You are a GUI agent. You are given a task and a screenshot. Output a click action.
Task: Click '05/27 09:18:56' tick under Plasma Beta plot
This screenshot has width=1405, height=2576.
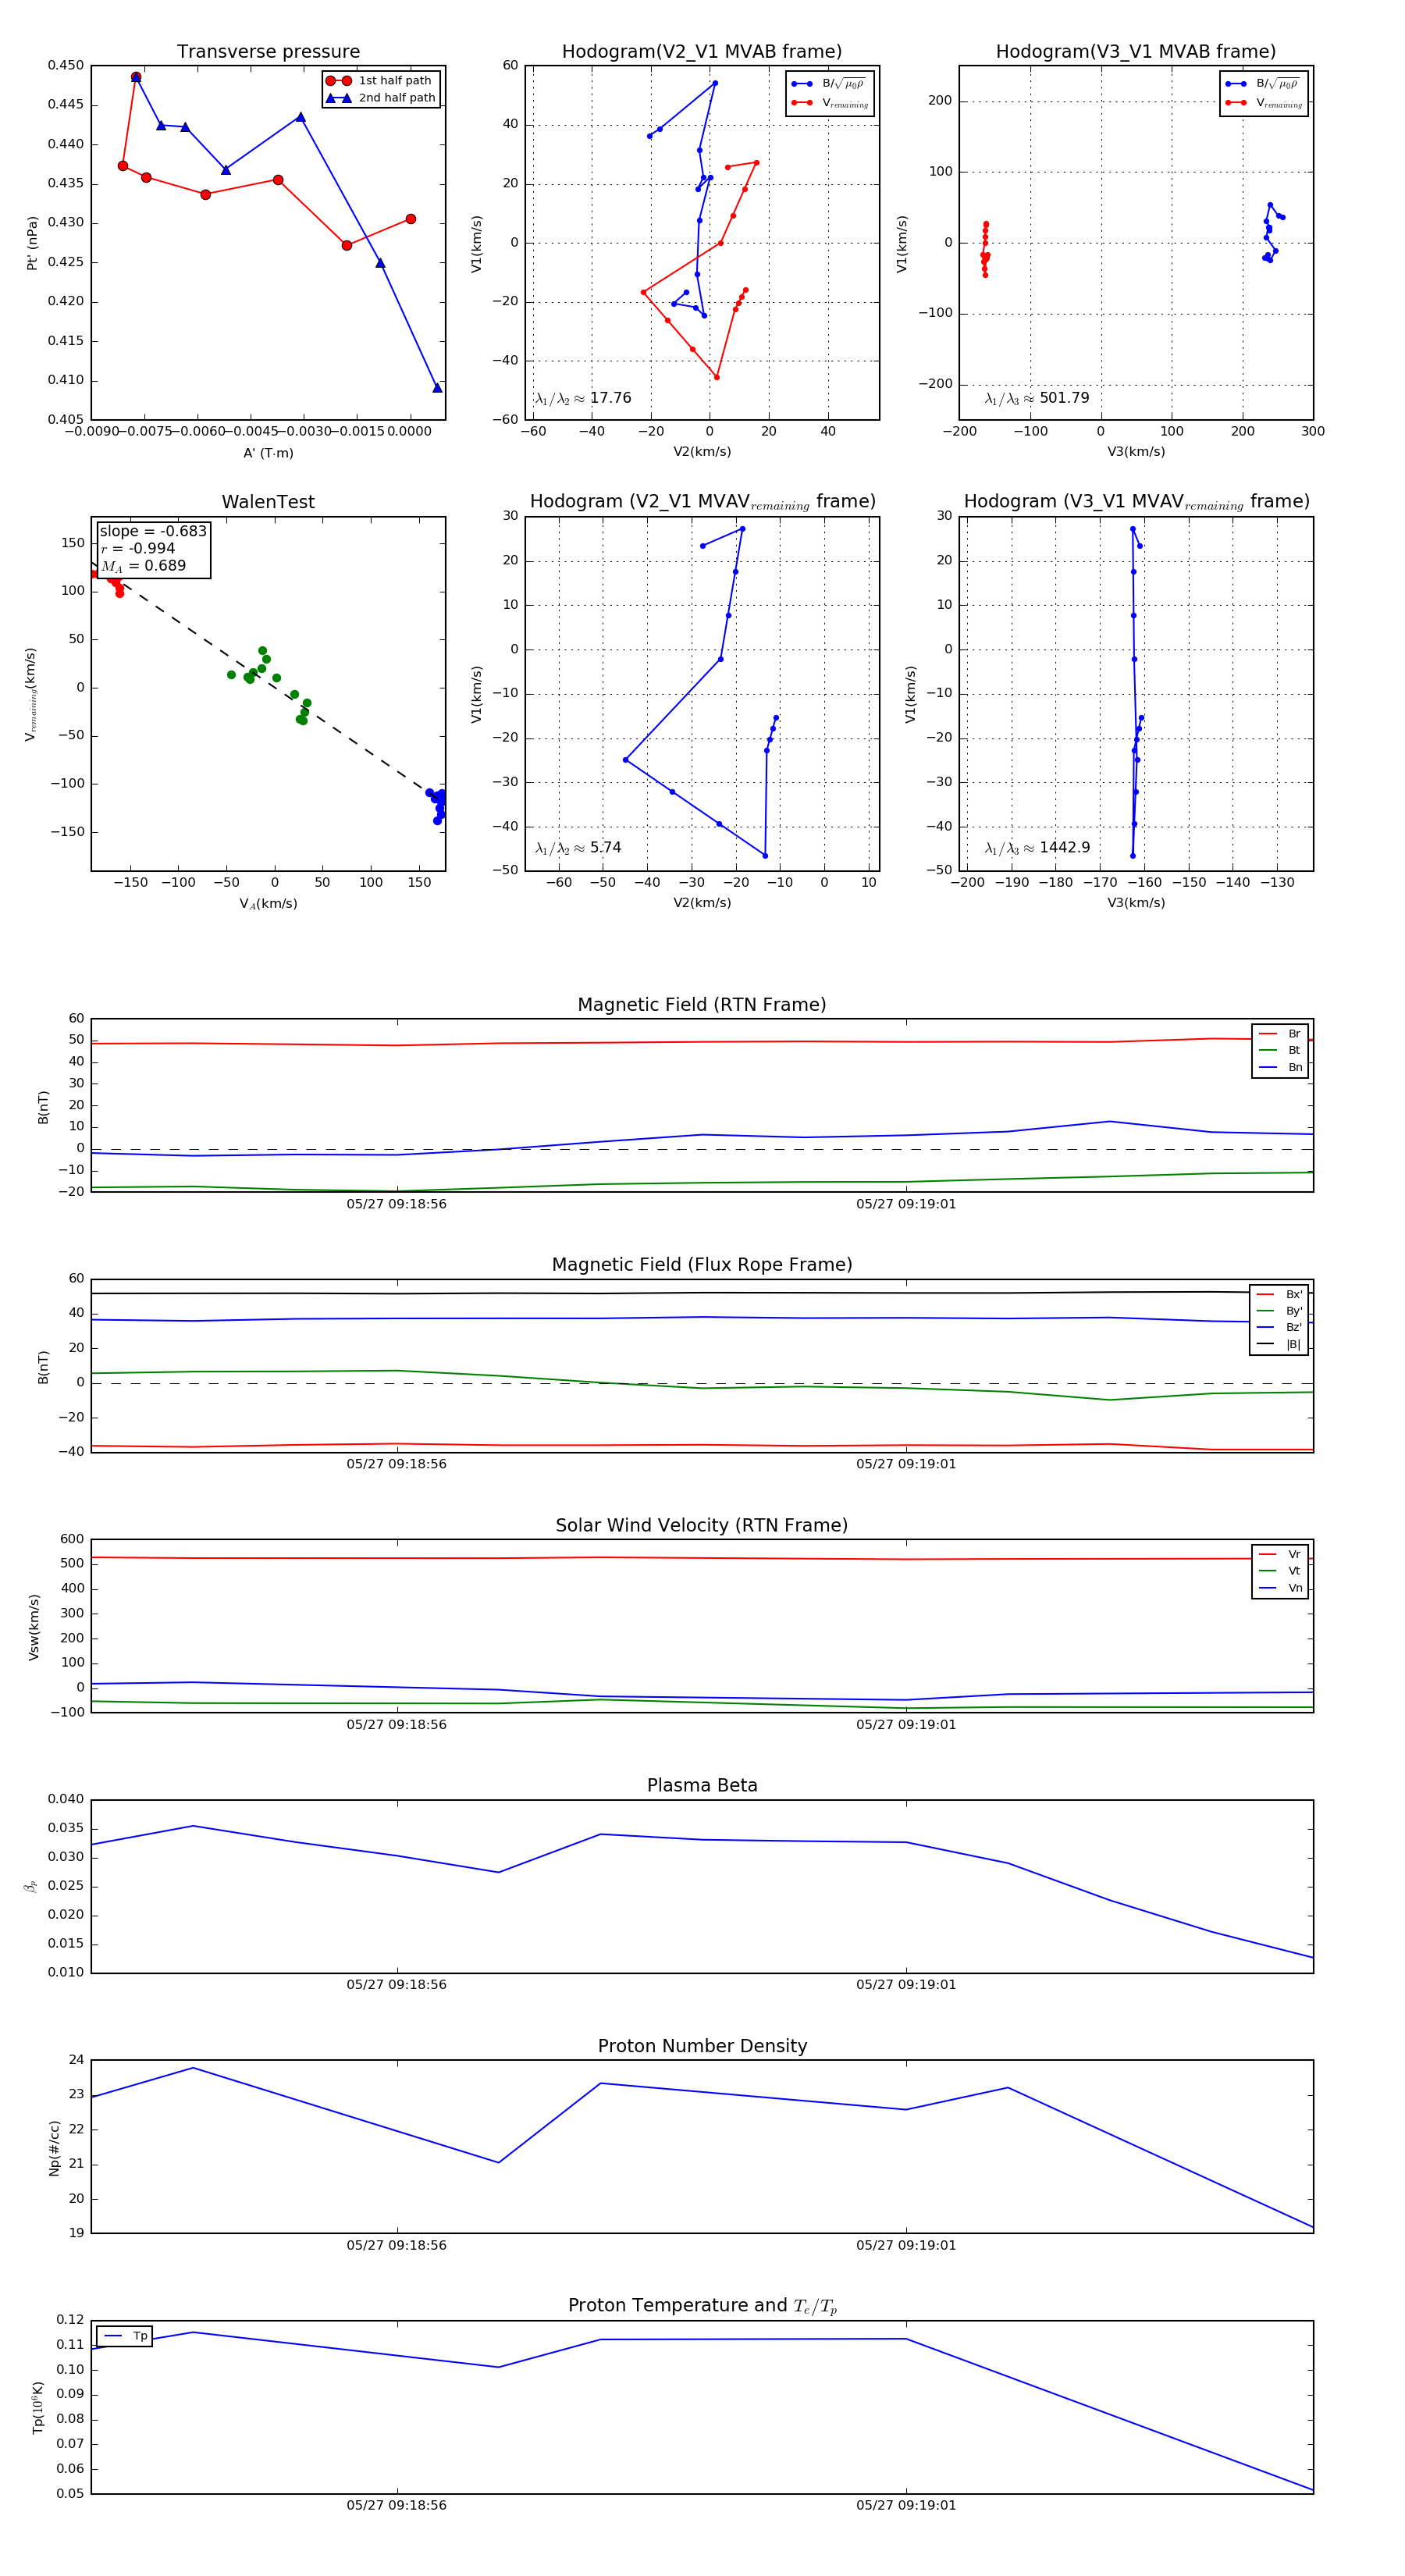(x=397, y=1985)
